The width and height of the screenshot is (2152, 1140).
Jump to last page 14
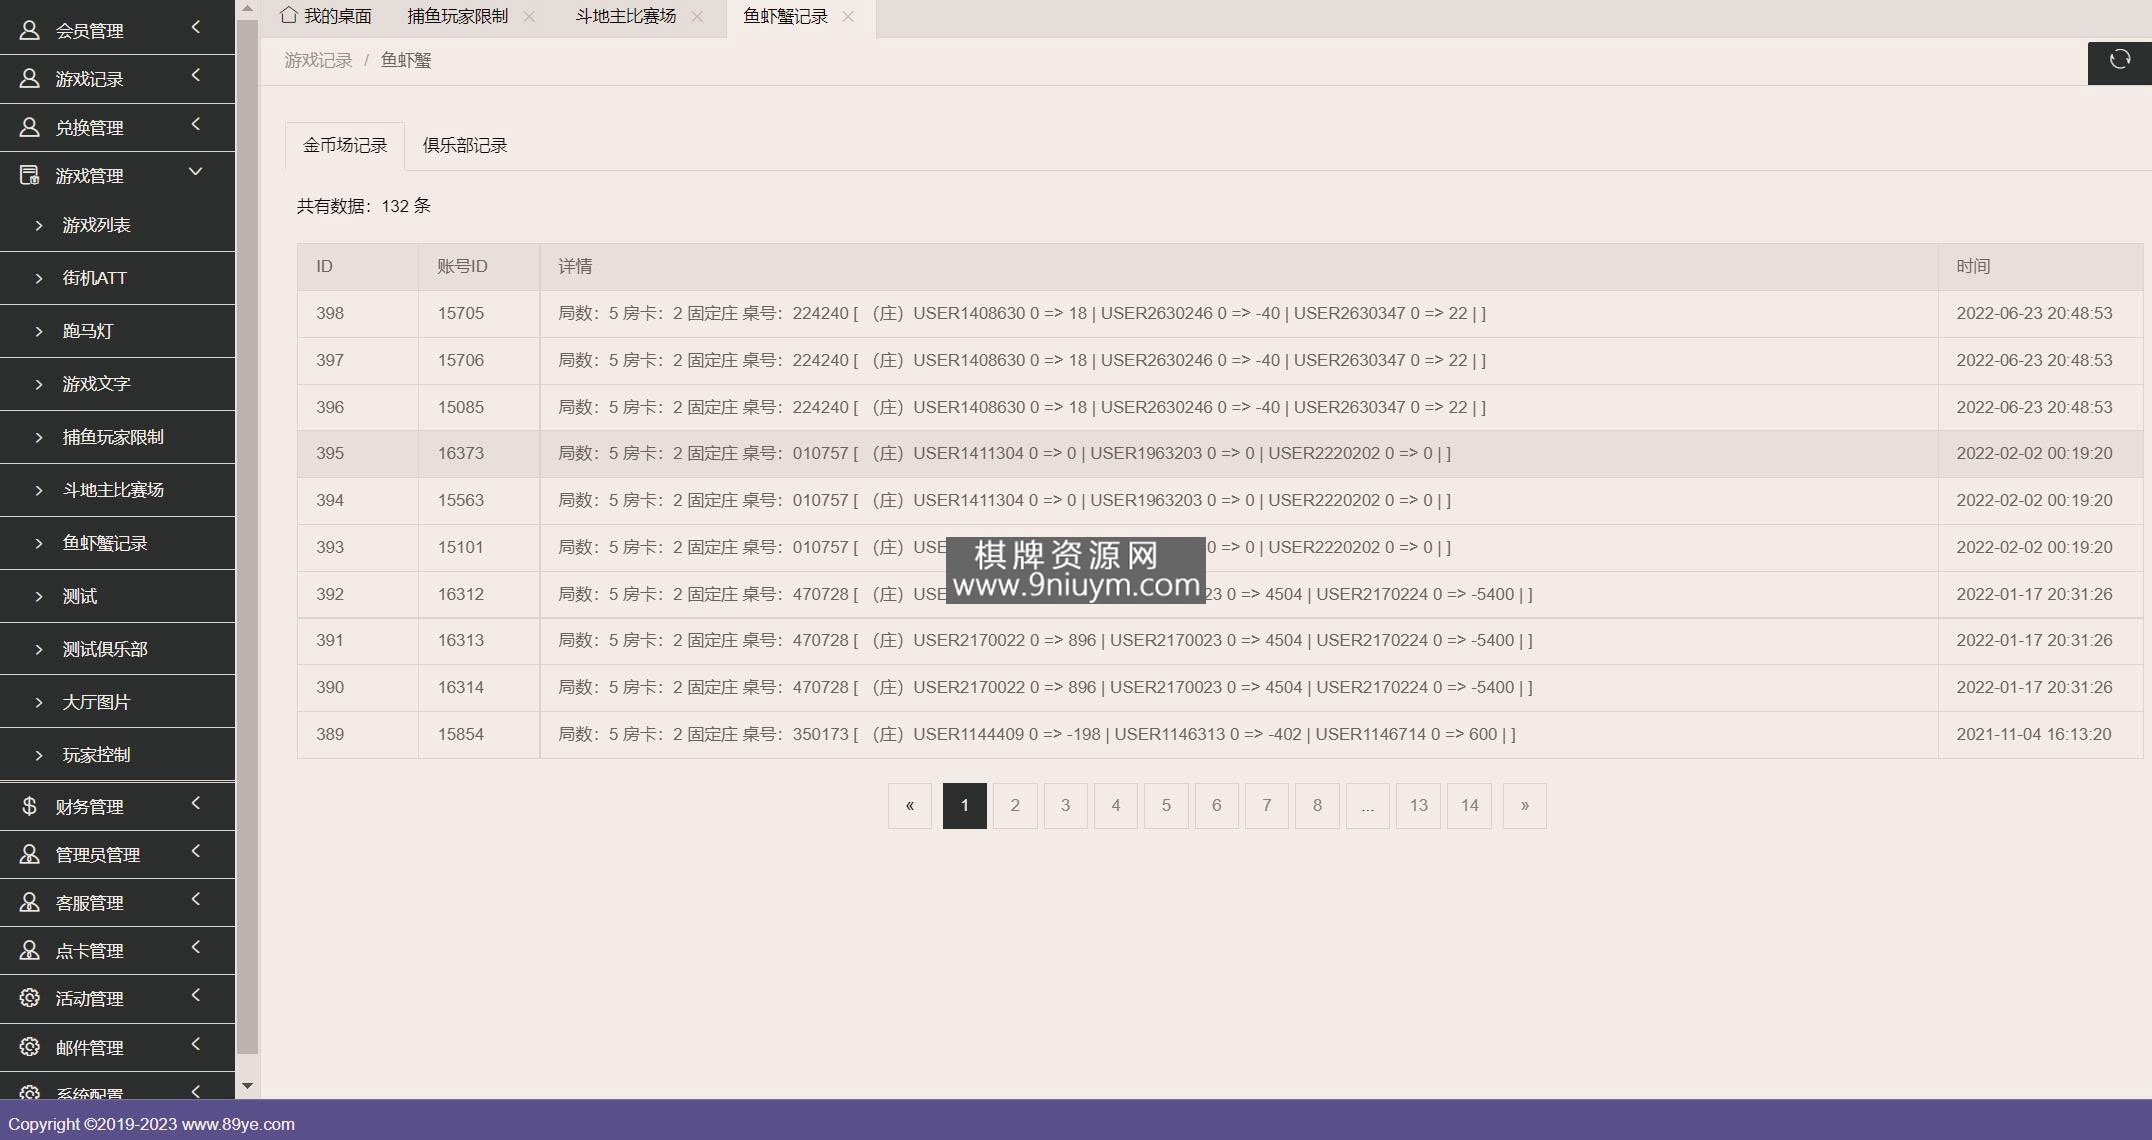(1470, 806)
